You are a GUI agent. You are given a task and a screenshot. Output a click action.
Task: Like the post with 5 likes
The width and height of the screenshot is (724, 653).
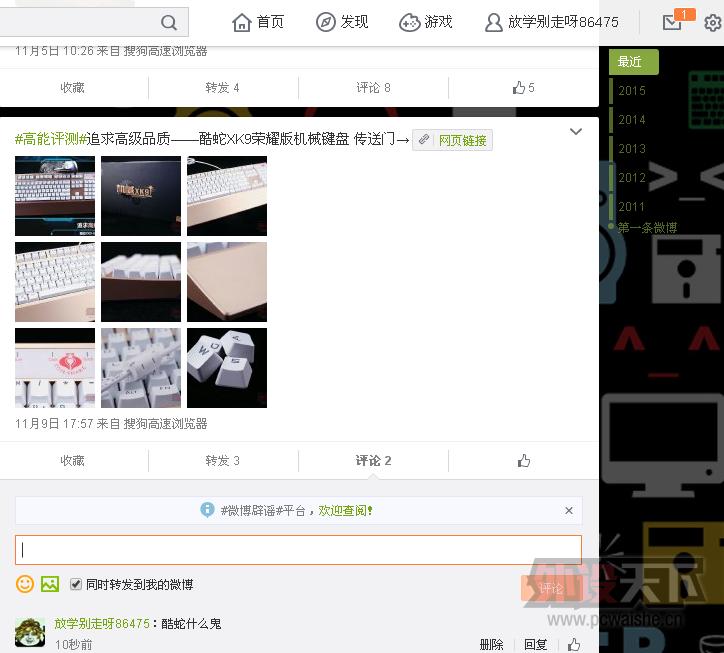[x=523, y=88]
